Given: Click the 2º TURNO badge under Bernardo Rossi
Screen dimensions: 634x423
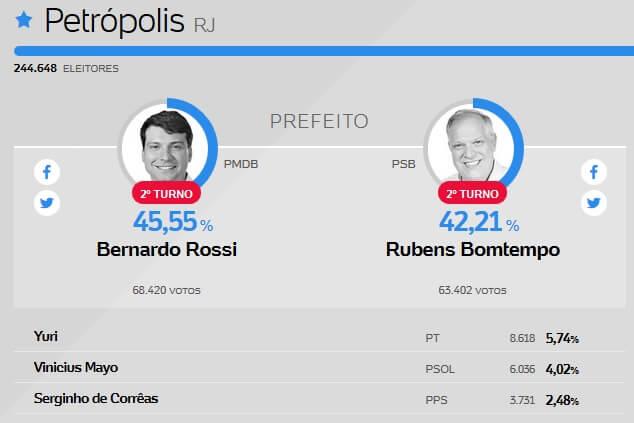Looking at the screenshot, I should (166, 194).
